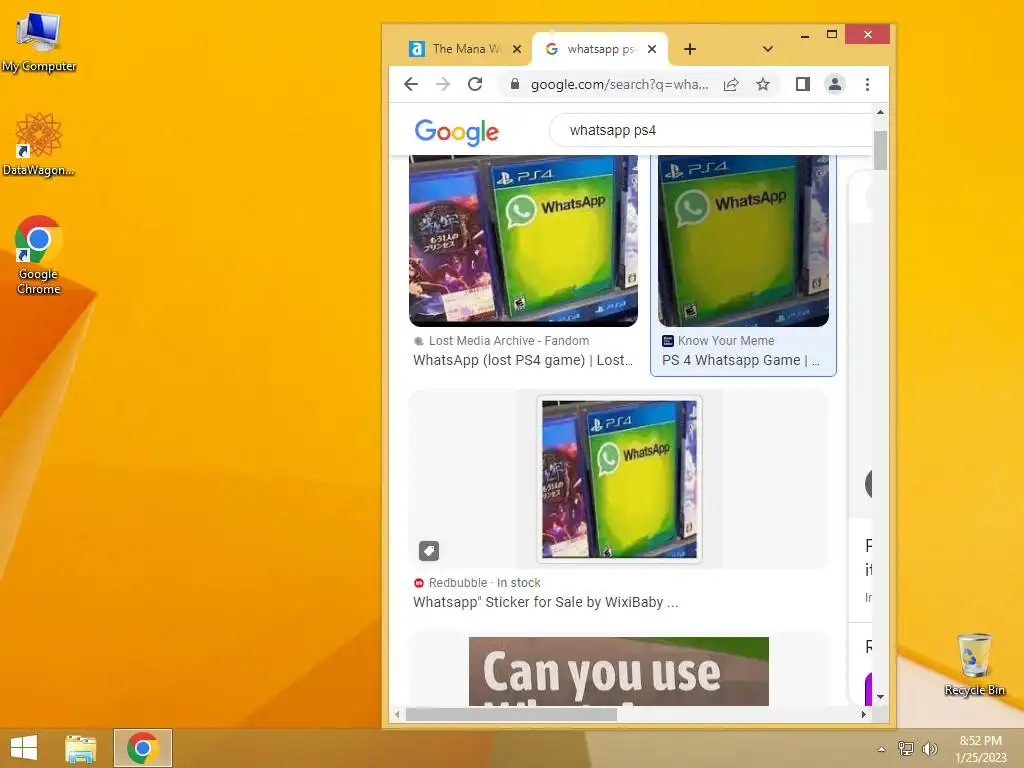Click the Google logo
Image resolution: width=1024 pixels, height=768 pixels.
456,132
